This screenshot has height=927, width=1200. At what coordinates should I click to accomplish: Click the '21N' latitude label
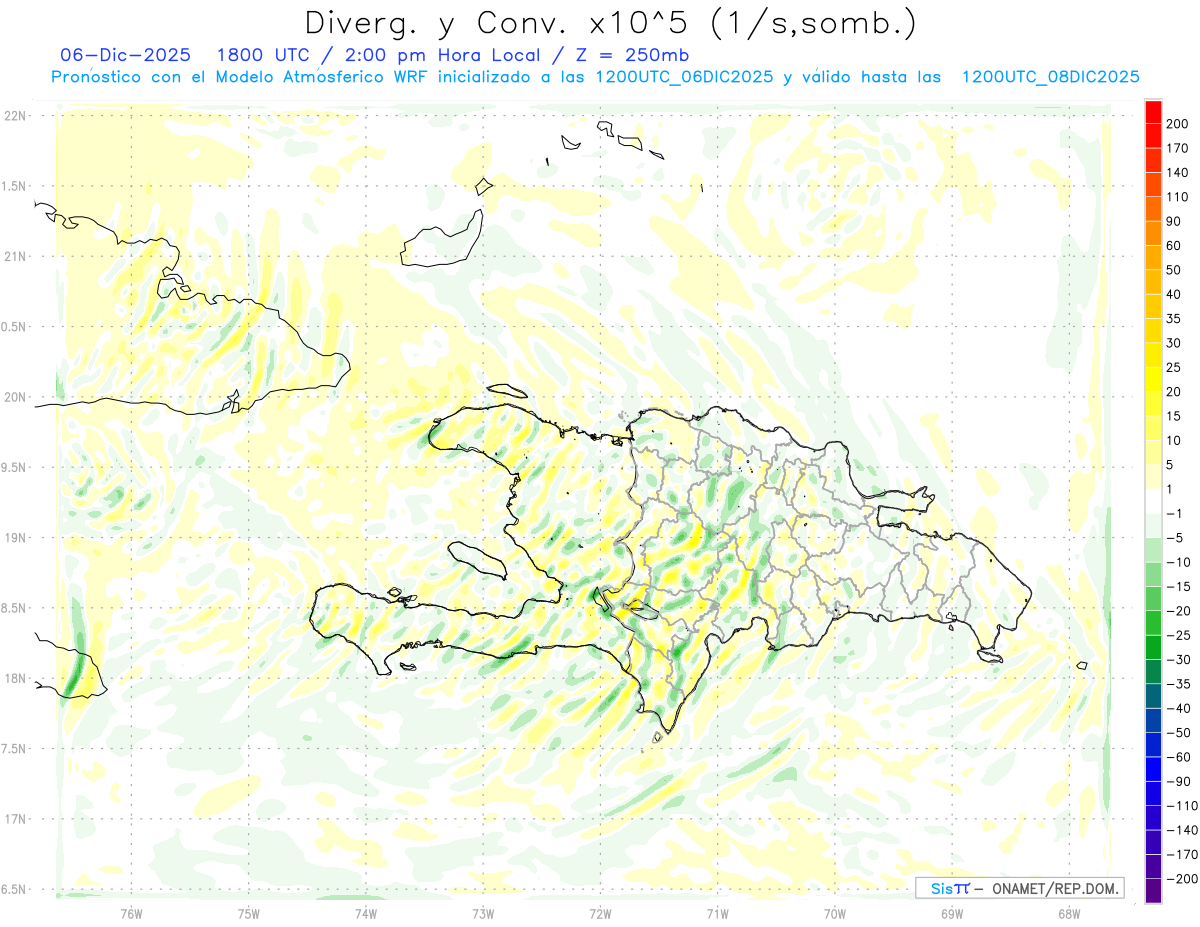15,256
